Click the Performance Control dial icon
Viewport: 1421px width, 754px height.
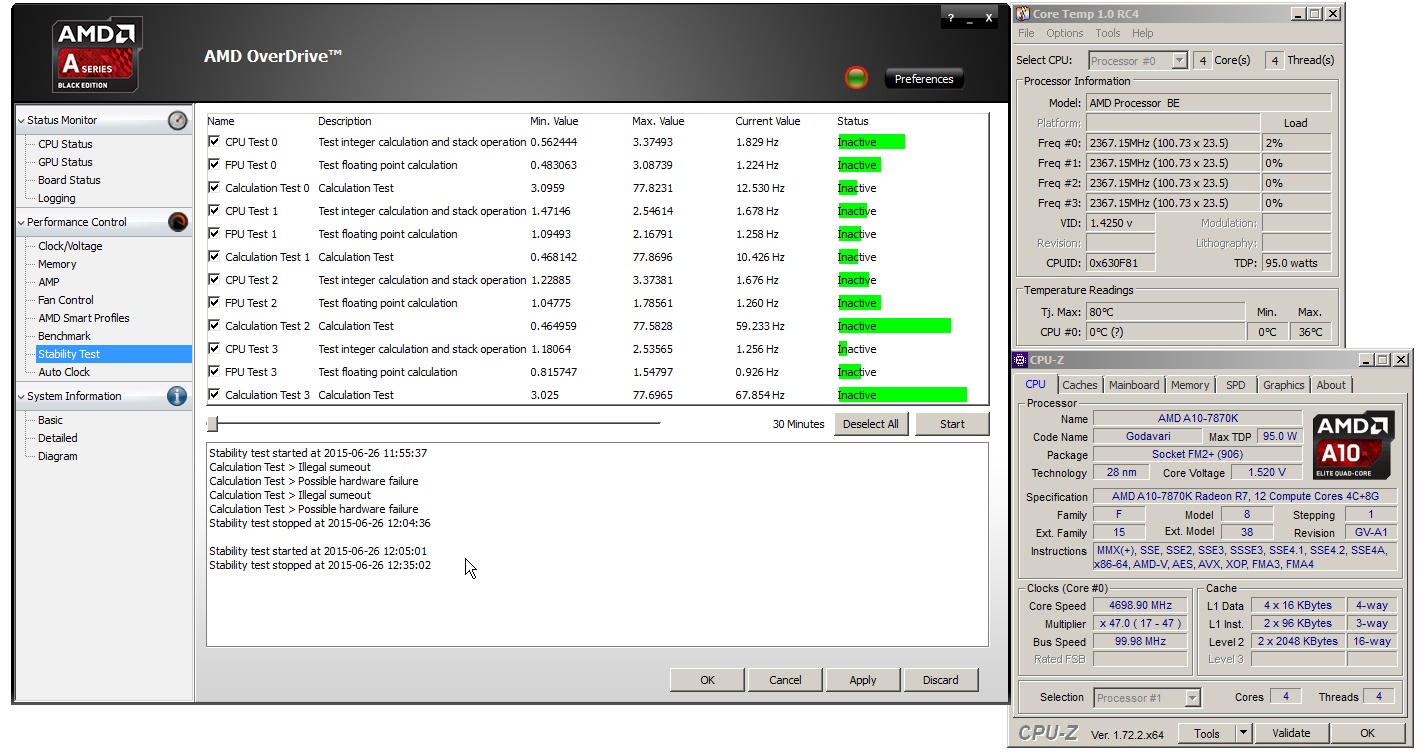pos(177,222)
